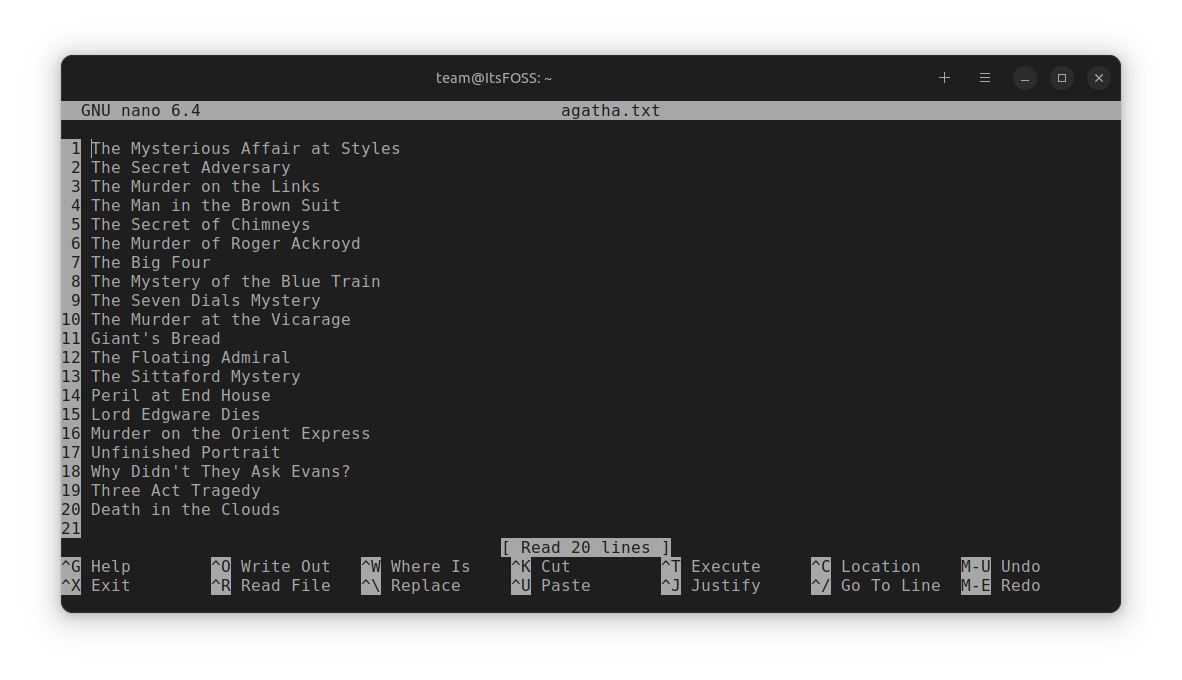Click line 'Peril at End House'
This screenshot has height=680, width=1182.
(181, 395)
